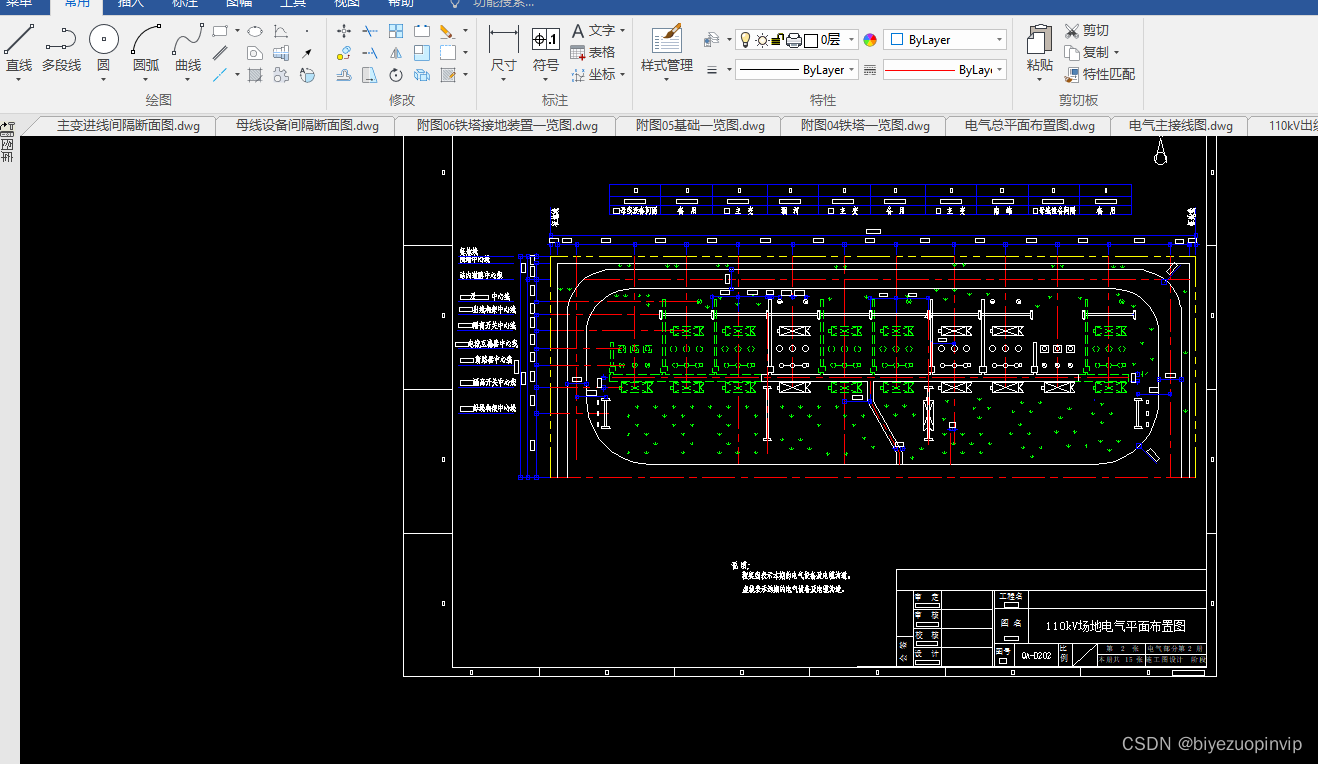The height and width of the screenshot is (764, 1318).
Task: Switch to 电气主接线图.dwg tab
Action: point(1181,126)
